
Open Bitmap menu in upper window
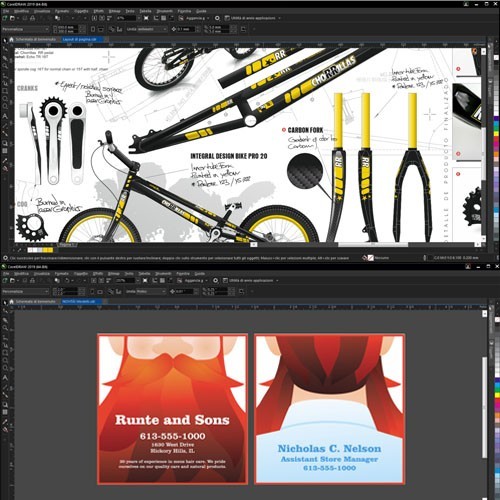point(114,11)
